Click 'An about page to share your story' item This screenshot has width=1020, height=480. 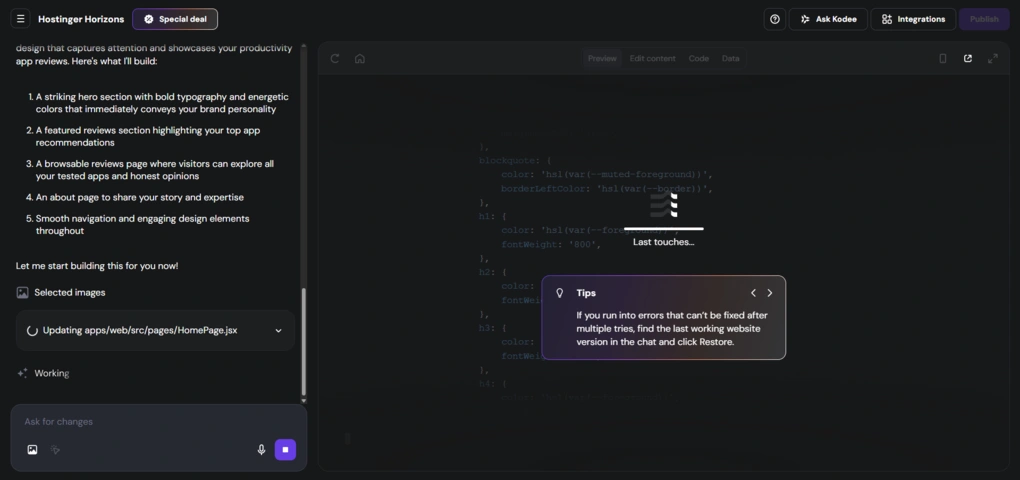coord(140,197)
